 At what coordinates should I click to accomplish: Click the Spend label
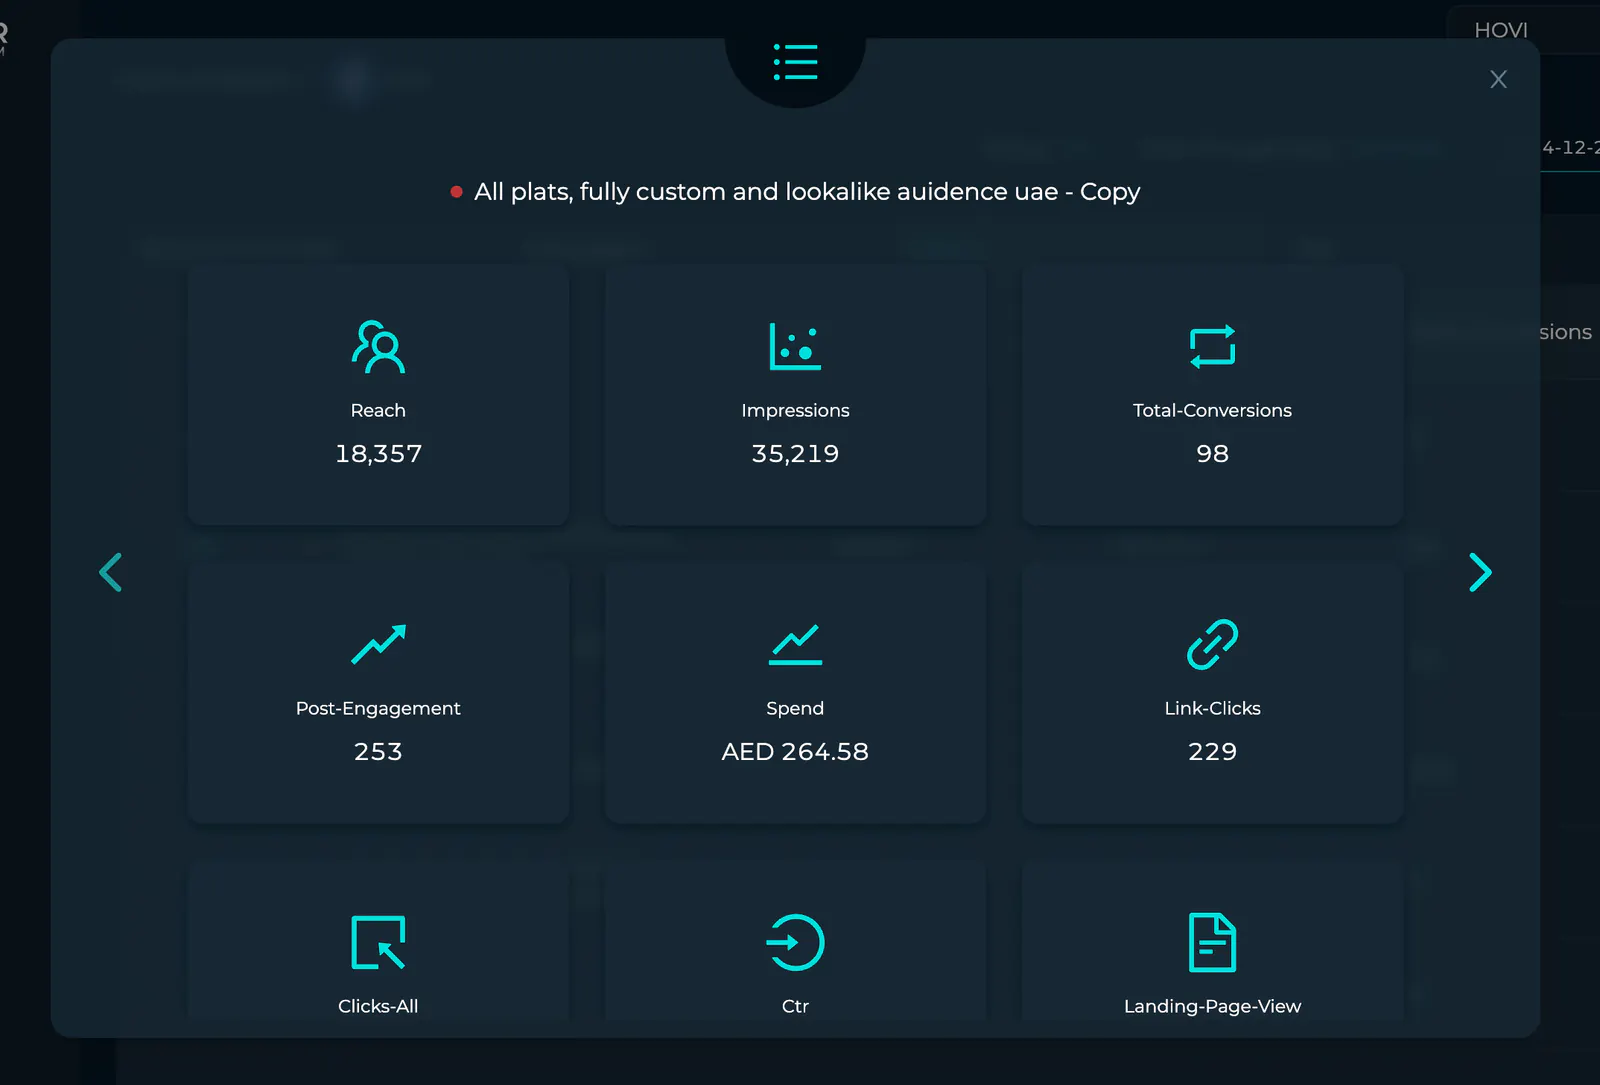pyautogui.click(x=795, y=708)
